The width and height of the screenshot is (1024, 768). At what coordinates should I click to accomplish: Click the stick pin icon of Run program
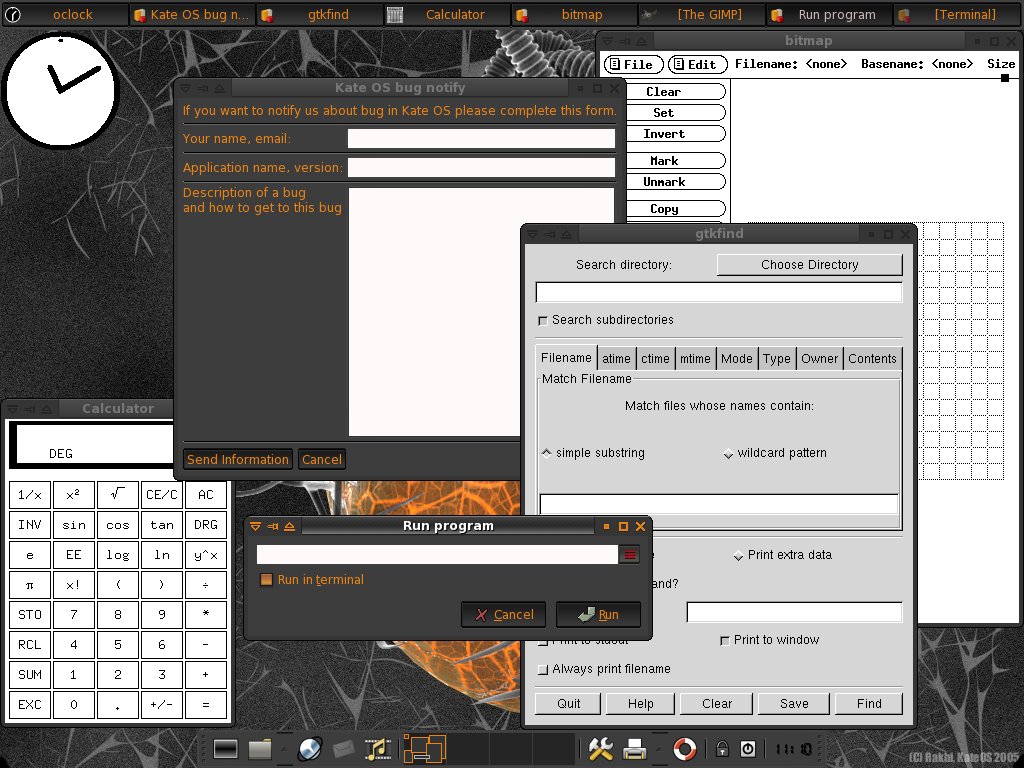click(272, 526)
